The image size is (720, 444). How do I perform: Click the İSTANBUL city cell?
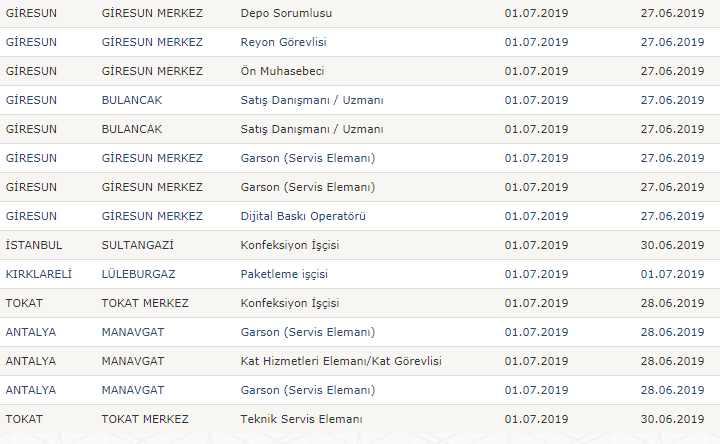coord(34,245)
